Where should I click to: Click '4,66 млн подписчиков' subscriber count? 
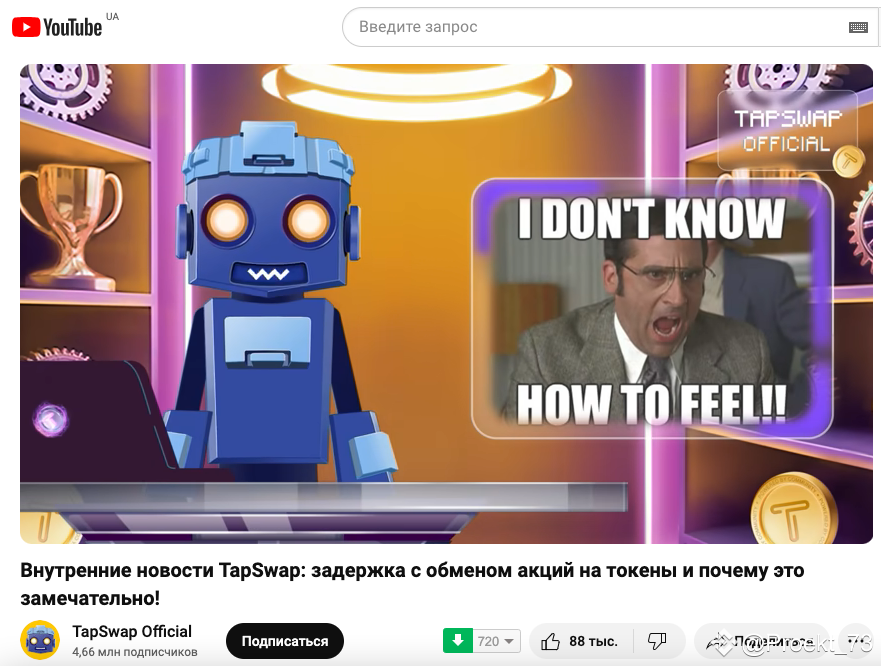(135, 652)
